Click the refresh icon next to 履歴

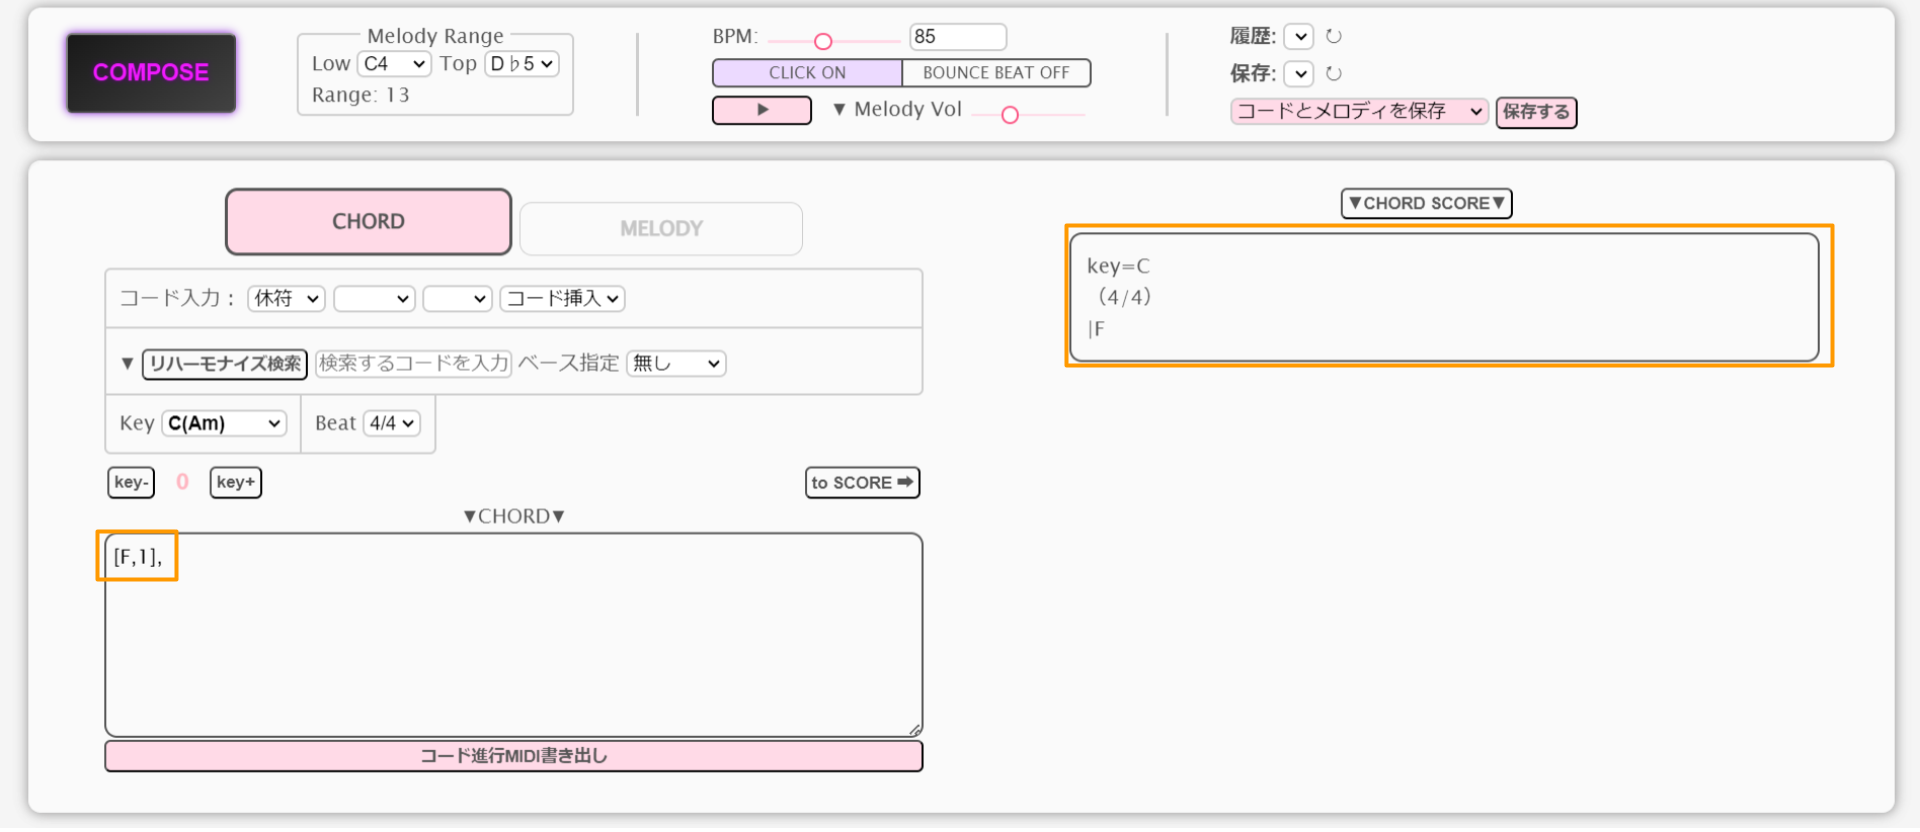(x=1333, y=37)
